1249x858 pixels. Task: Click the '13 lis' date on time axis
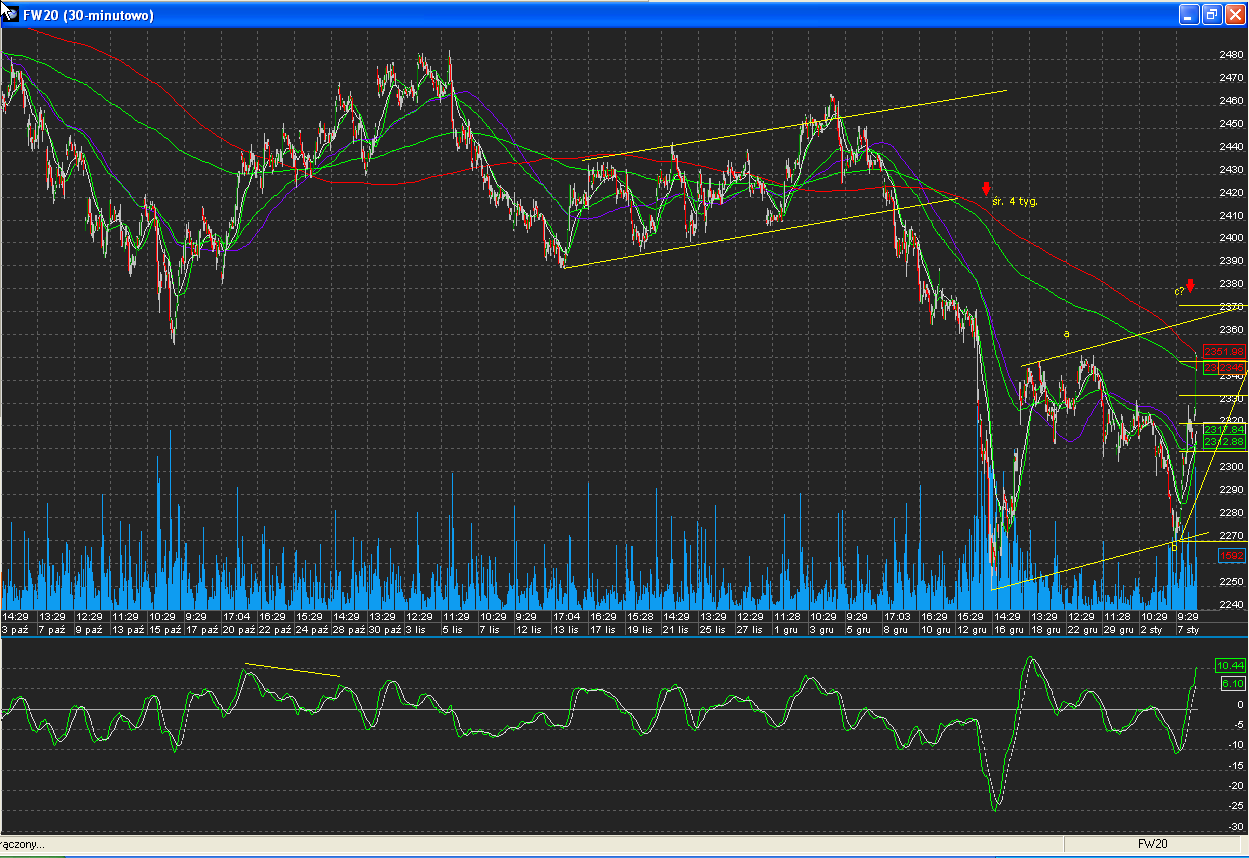pyautogui.click(x=567, y=630)
